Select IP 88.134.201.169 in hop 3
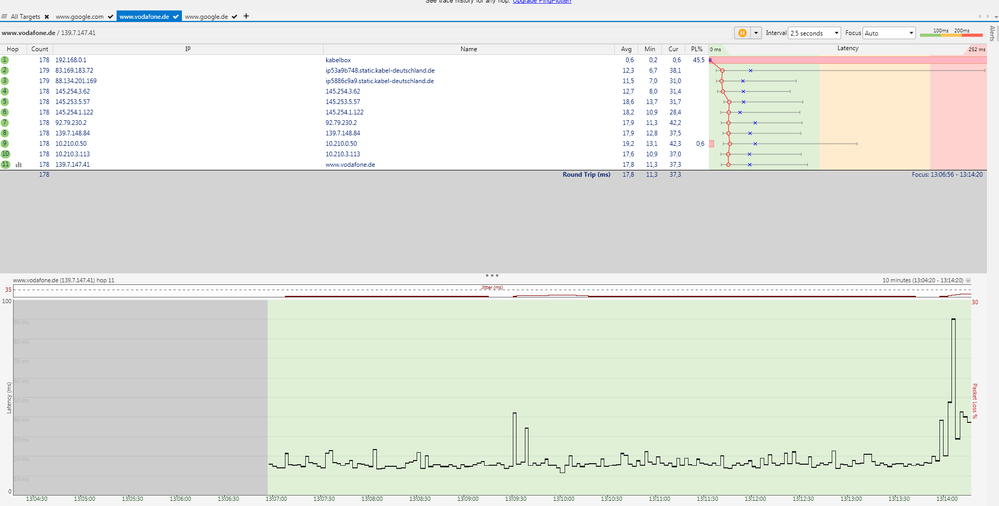The width and height of the screenshot is (999, 506). coord(76,81)
